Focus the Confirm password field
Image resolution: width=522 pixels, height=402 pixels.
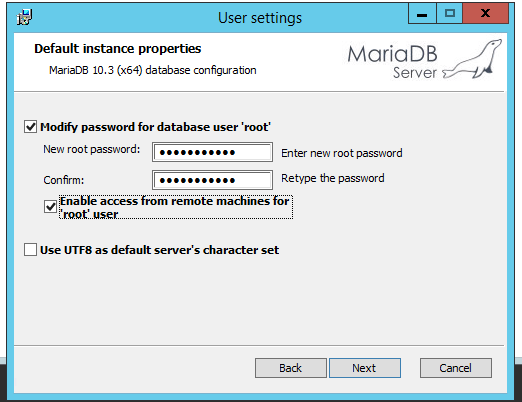click(212, 180)
